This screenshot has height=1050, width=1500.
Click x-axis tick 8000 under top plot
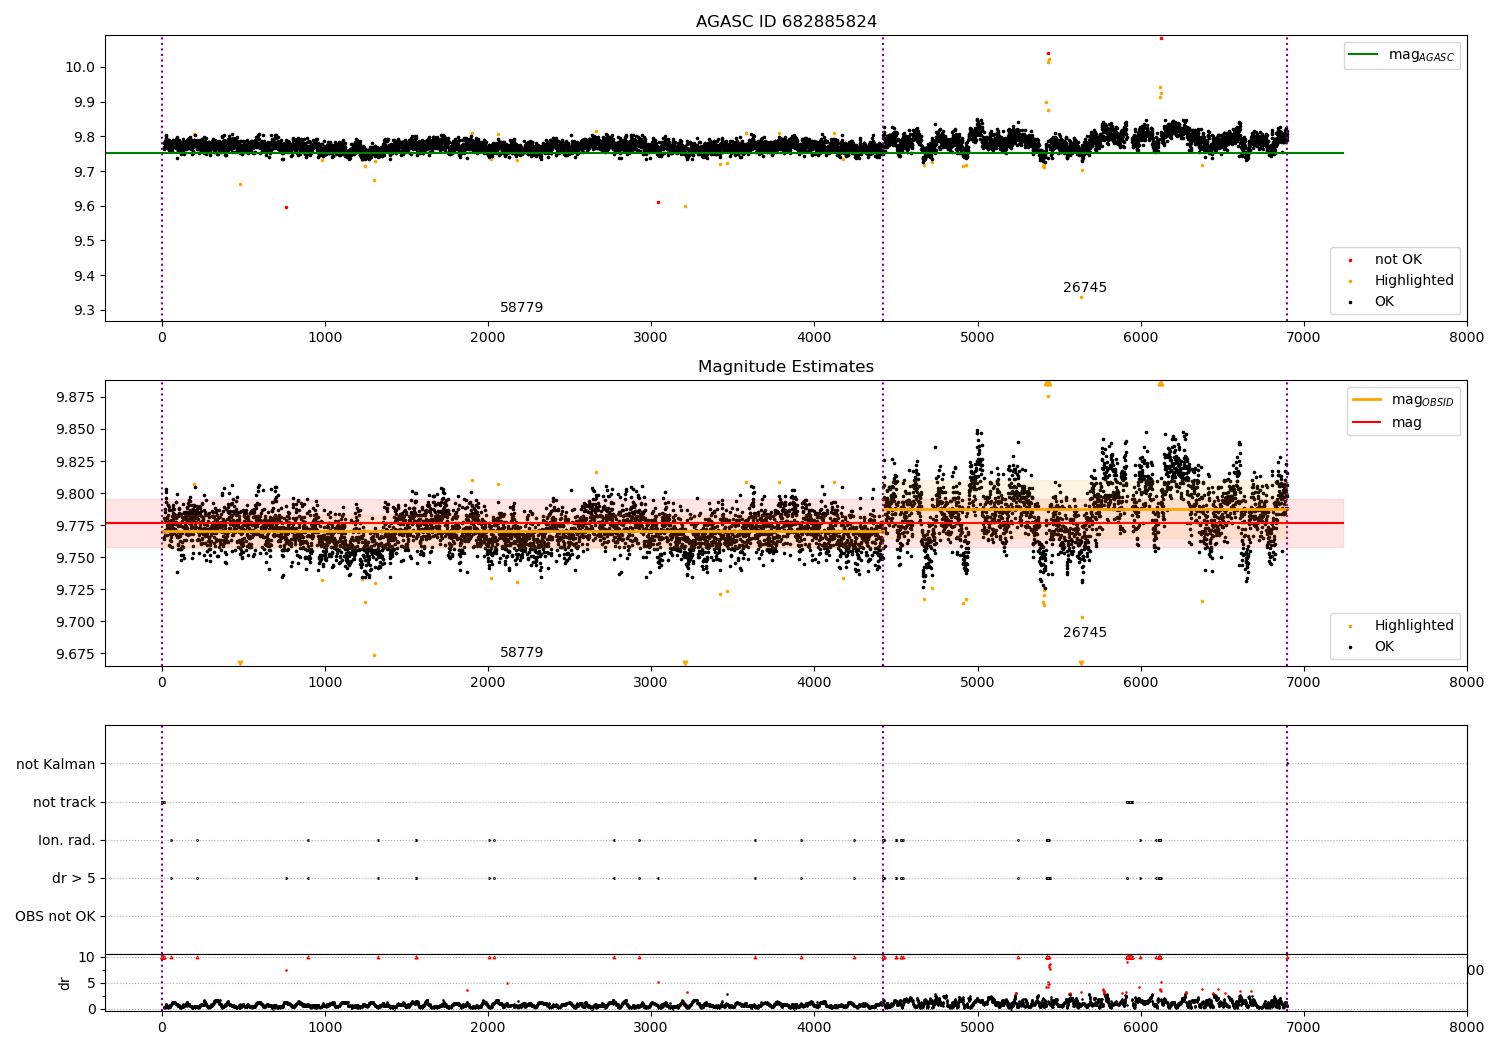(x=1467, y=337)
